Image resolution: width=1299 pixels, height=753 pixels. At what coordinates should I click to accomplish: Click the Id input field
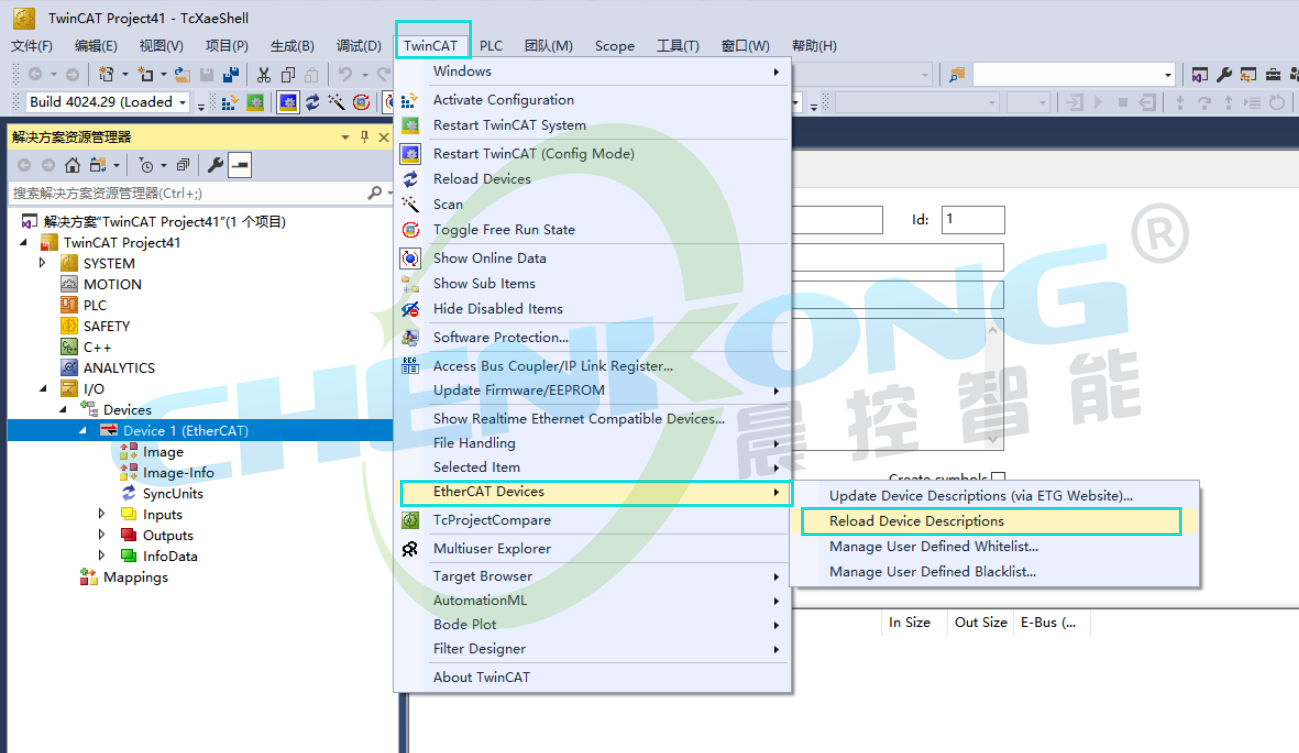point(973,220)
